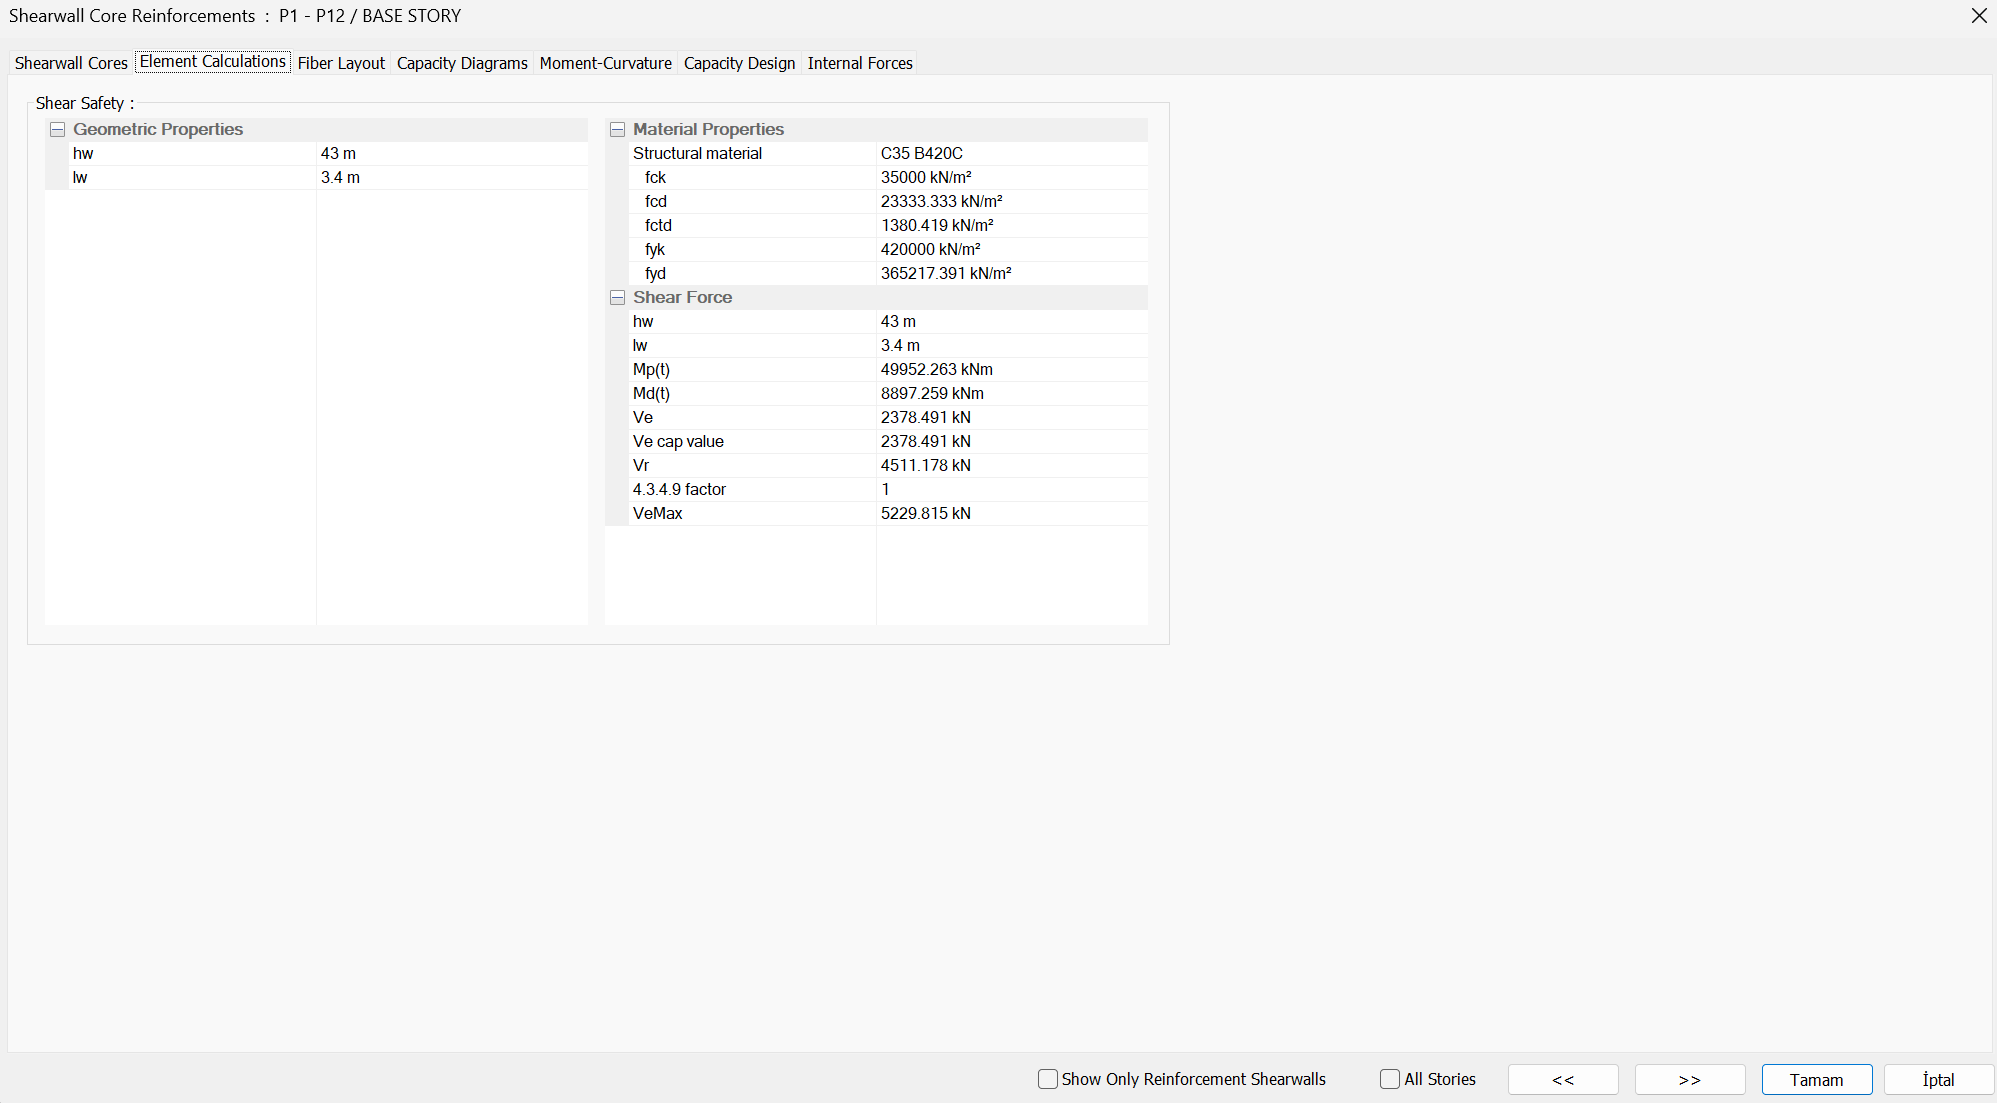Select the Element Calculations tab
This screenshot has width=1997, height=1103.
pyautogui.click(x=213, y=62)
